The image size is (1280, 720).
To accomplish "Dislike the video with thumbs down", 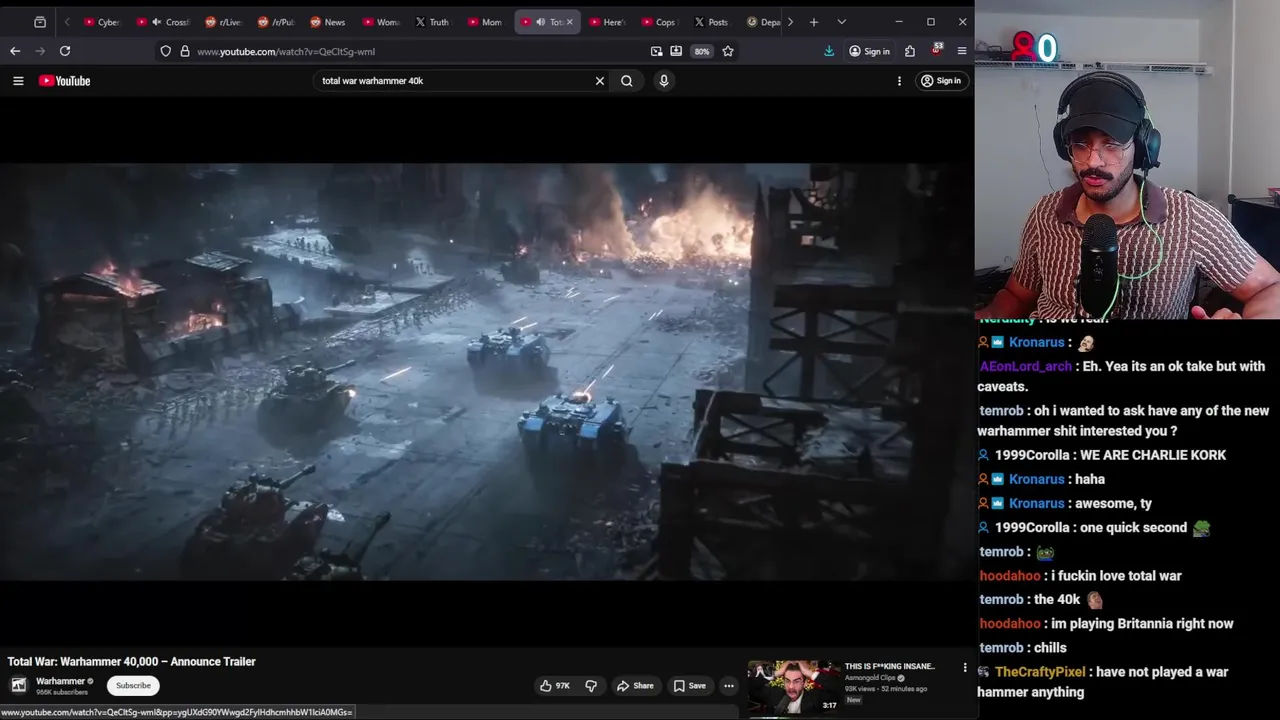I will tap(591, 686).
